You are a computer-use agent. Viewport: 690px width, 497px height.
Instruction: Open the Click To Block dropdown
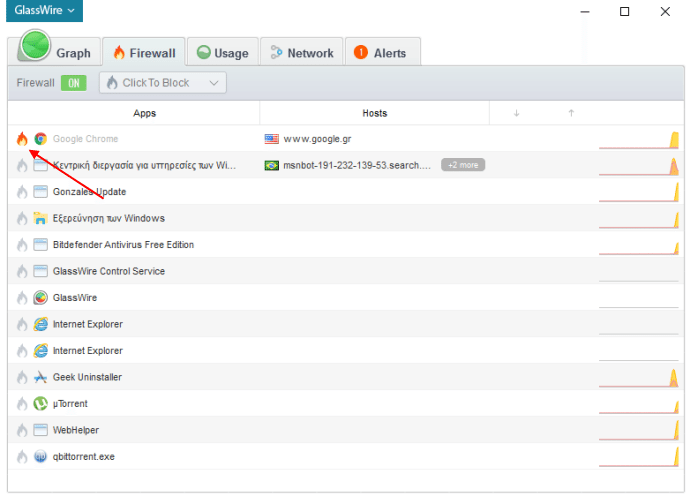(163, 83)
